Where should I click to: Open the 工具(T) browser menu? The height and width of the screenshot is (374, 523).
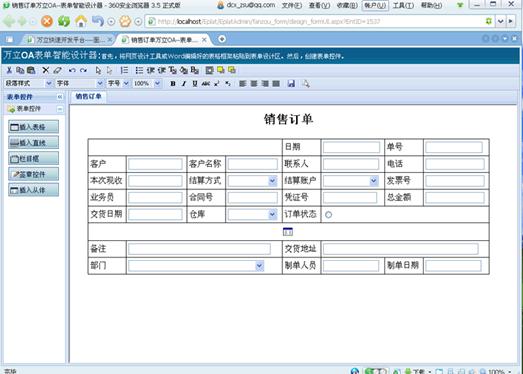point(403,5)
